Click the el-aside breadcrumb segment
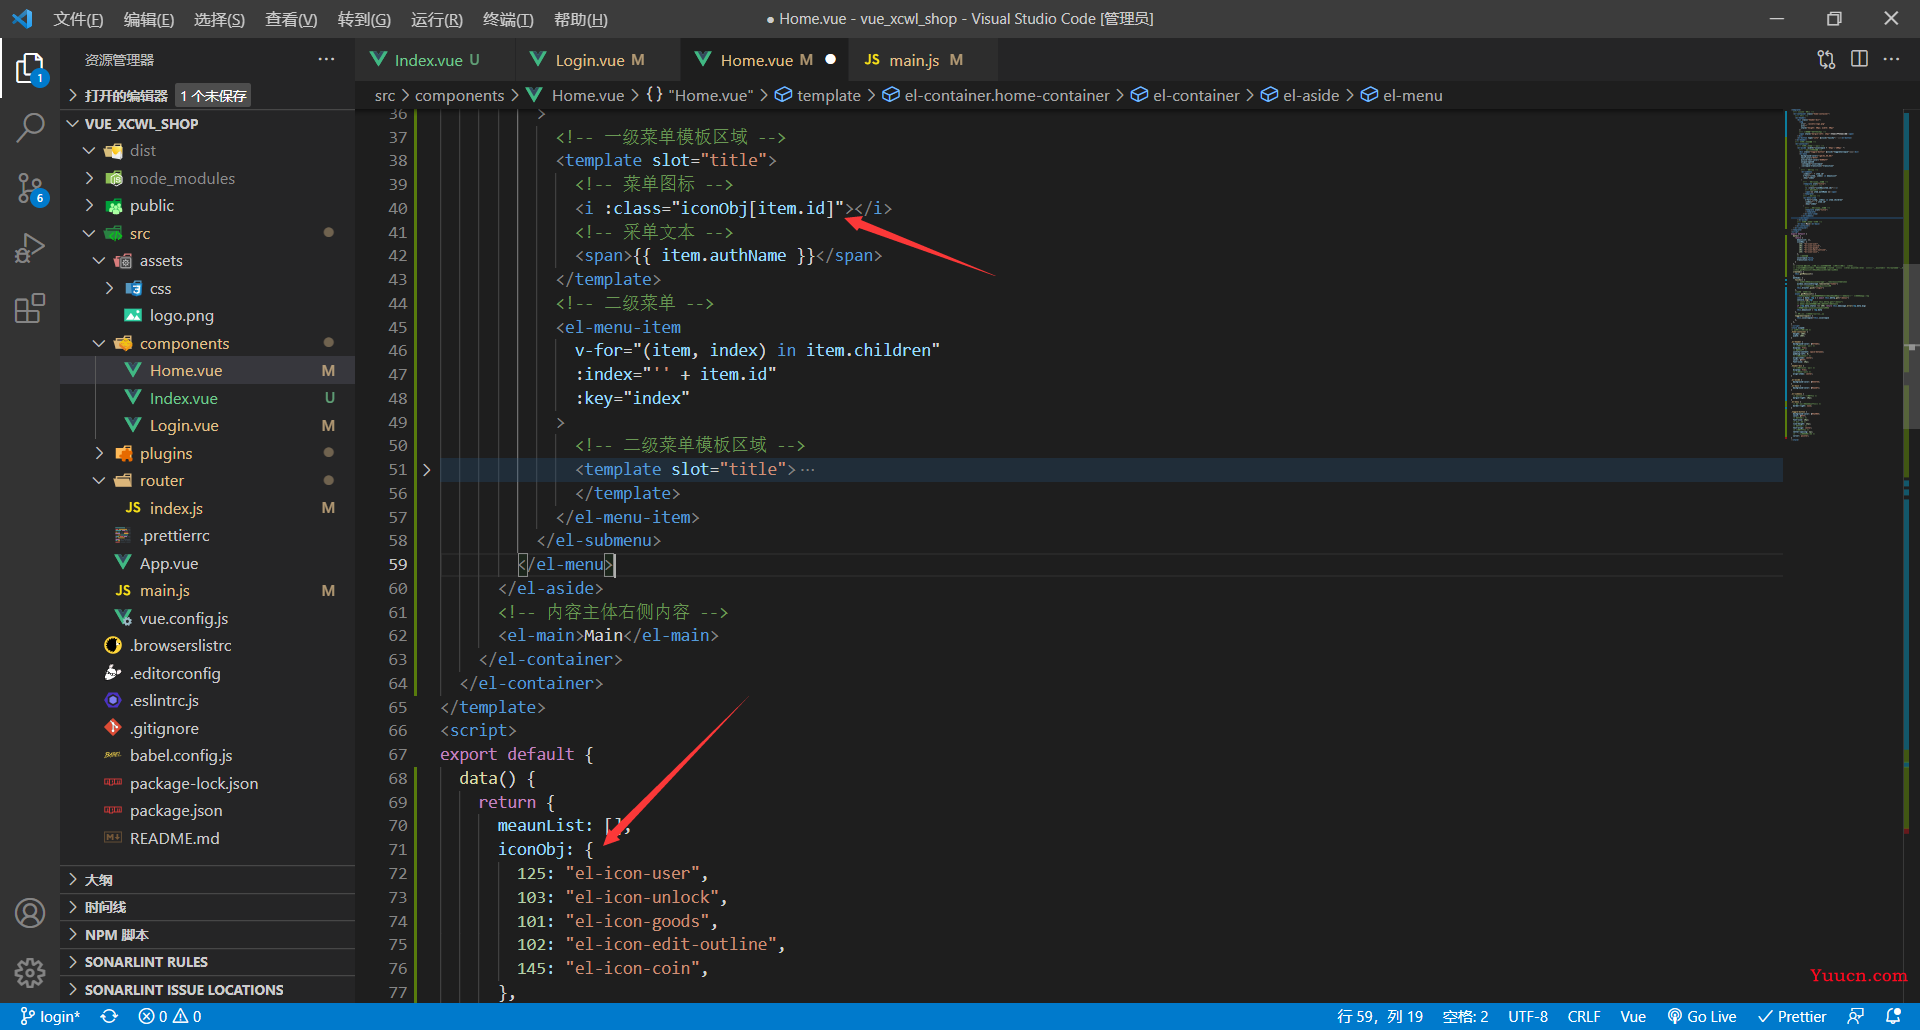The height and width of the screenshot is (1030, 1920). tap(1310, 95)
